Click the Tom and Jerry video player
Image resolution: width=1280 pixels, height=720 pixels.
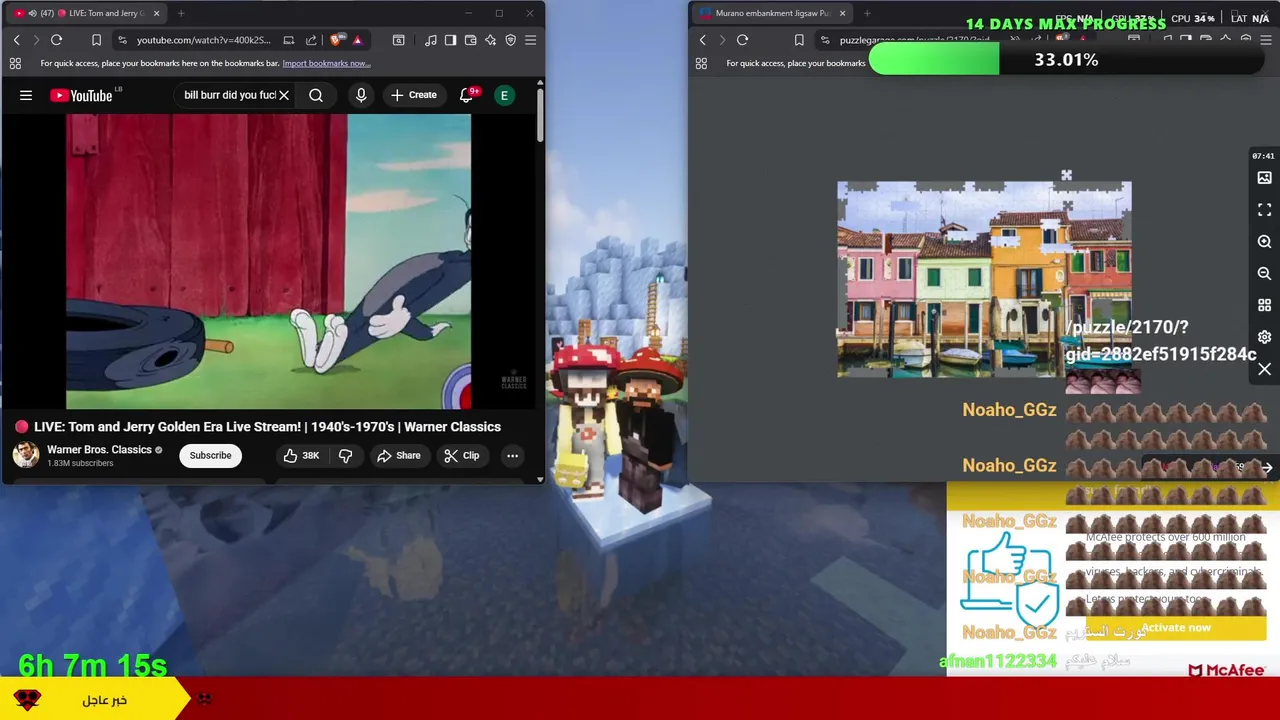[268, 262]
